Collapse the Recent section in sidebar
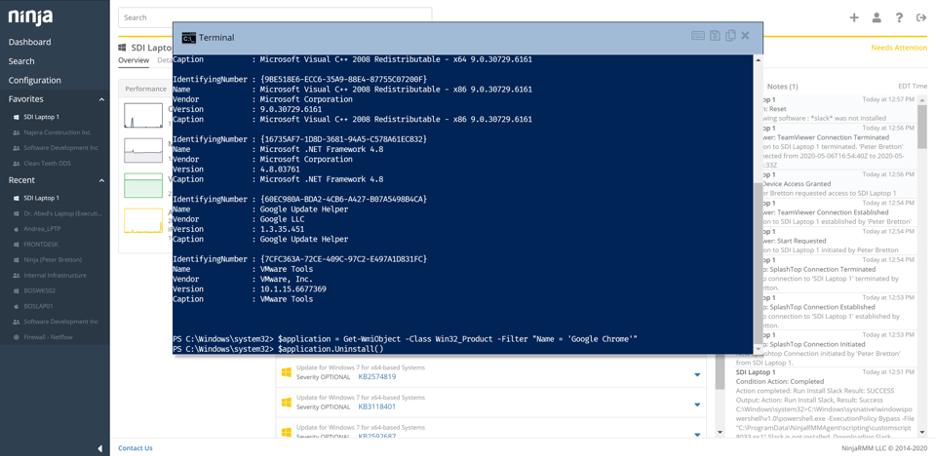The width and height of the screenshot is (936, 456). 101,181
